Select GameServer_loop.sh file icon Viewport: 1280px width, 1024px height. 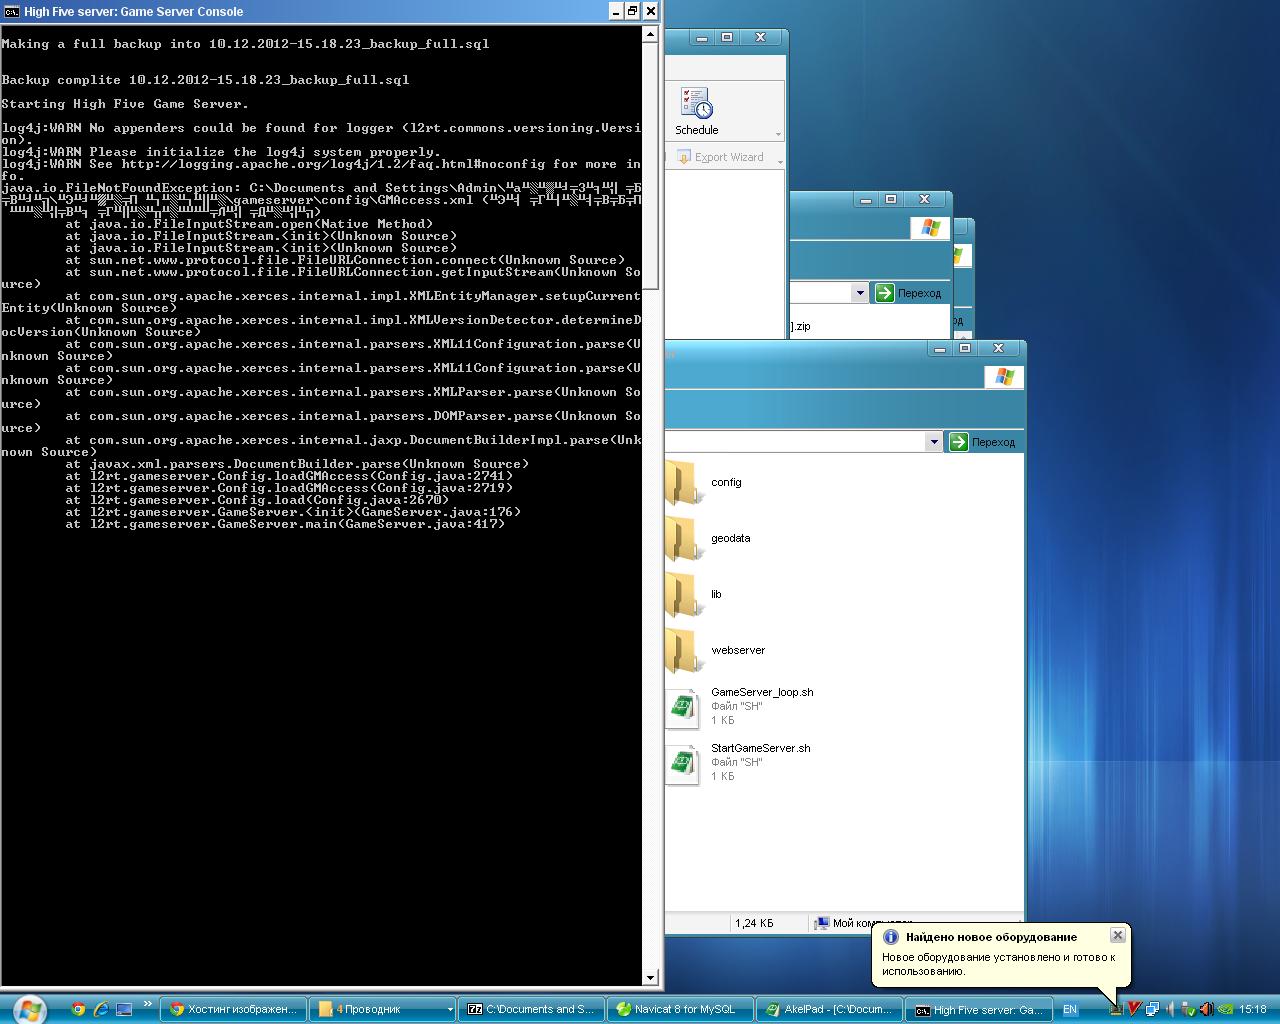(x=683, y=708)
